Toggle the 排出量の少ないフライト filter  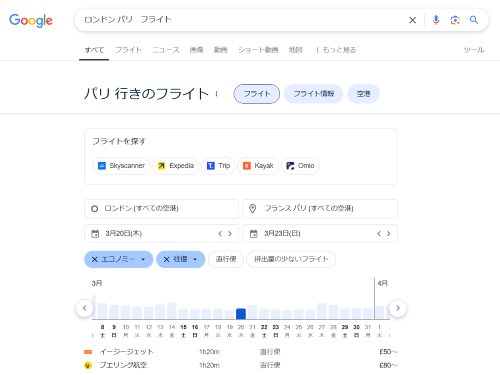[x=291, y=259]
